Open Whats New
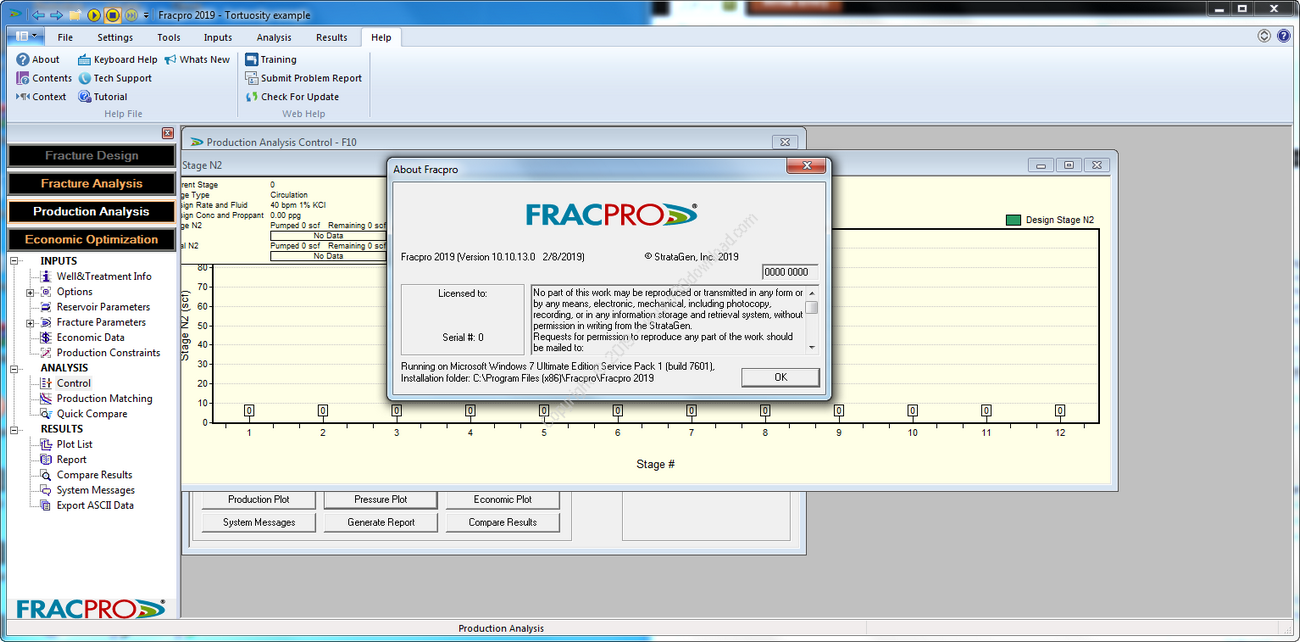The height and width of the screenshot is (642, 1300). click(x=197, y=59)
